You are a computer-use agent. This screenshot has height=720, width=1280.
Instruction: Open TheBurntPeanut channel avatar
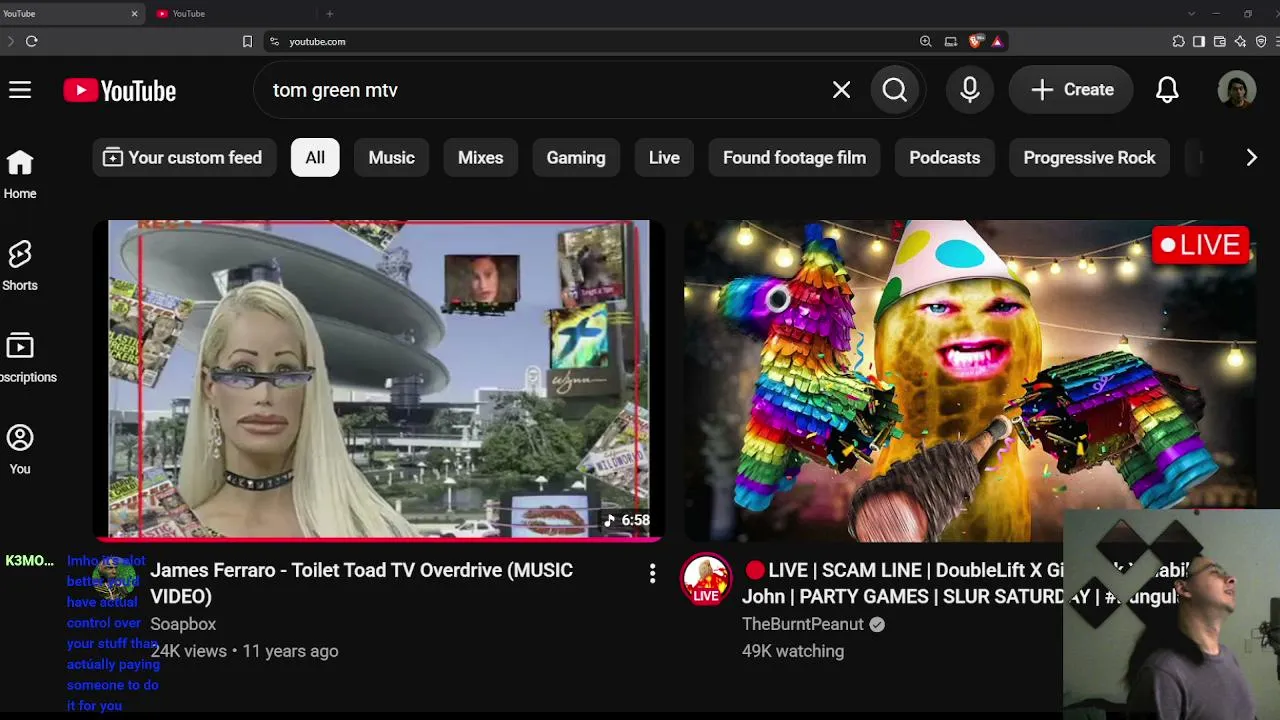[x=706, y=579]
